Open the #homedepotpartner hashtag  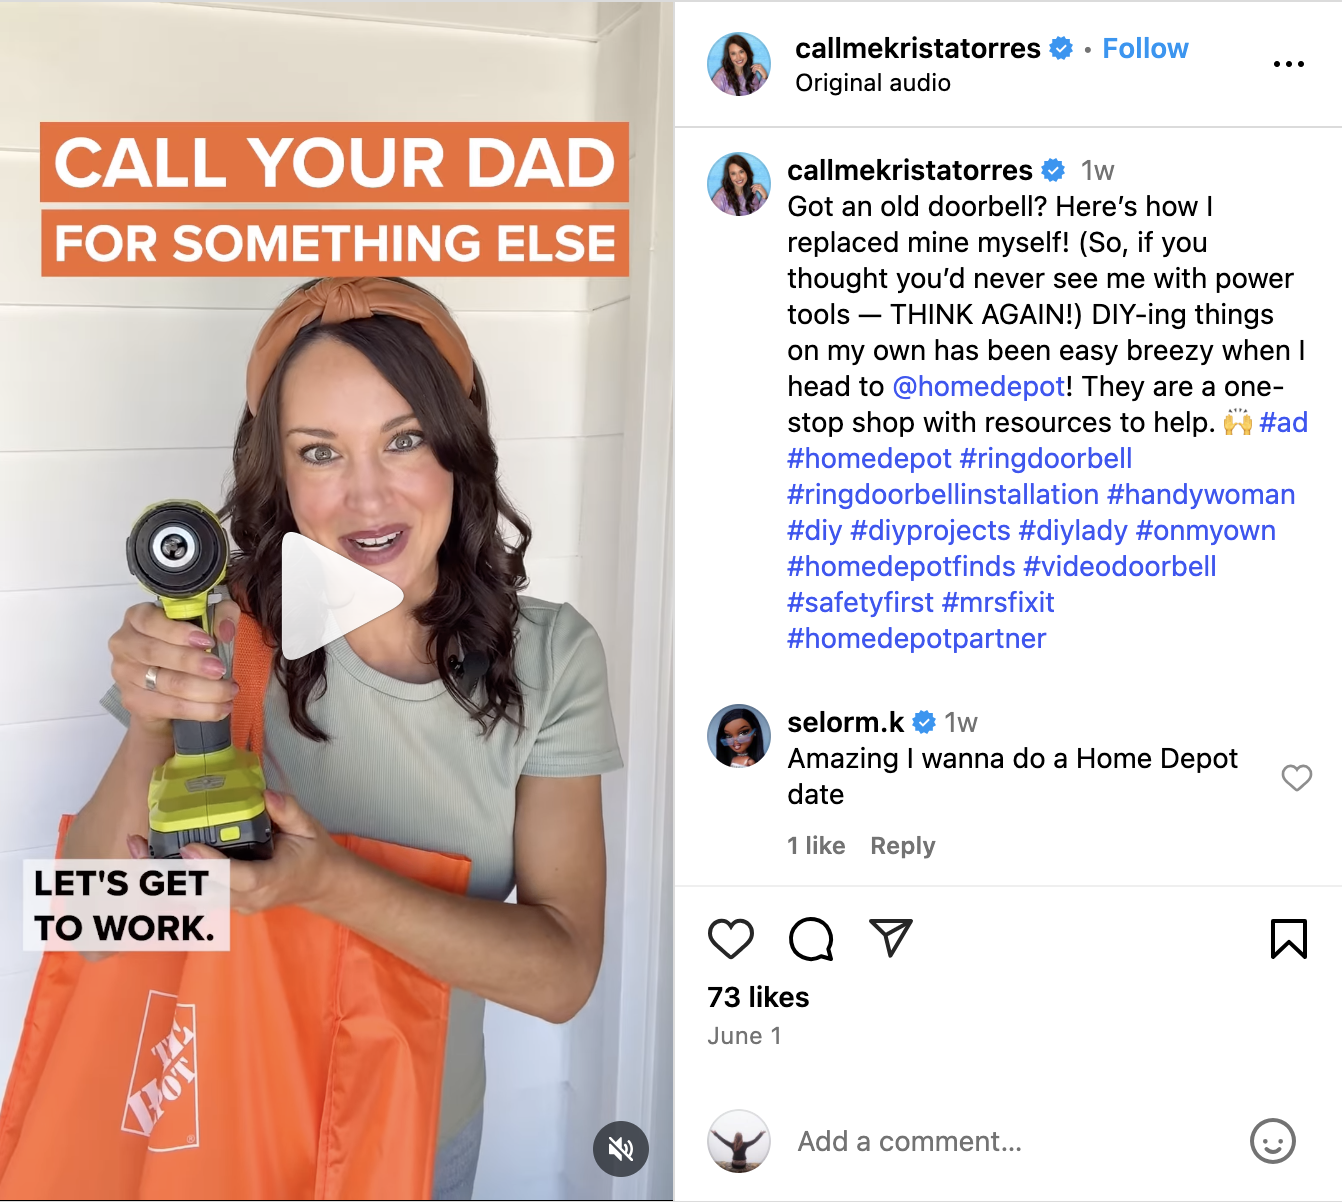[916, 638]
